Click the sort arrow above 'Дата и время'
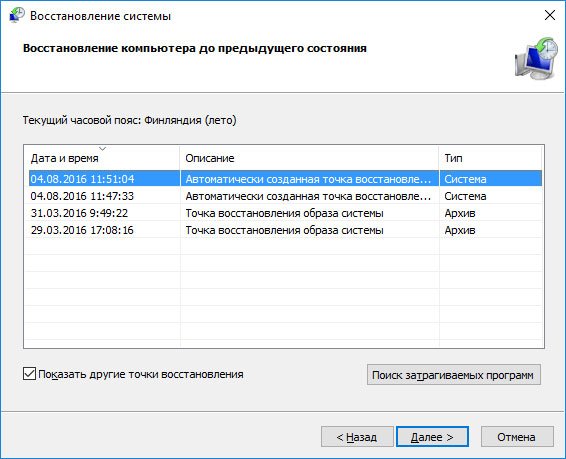 click(103, 149)
